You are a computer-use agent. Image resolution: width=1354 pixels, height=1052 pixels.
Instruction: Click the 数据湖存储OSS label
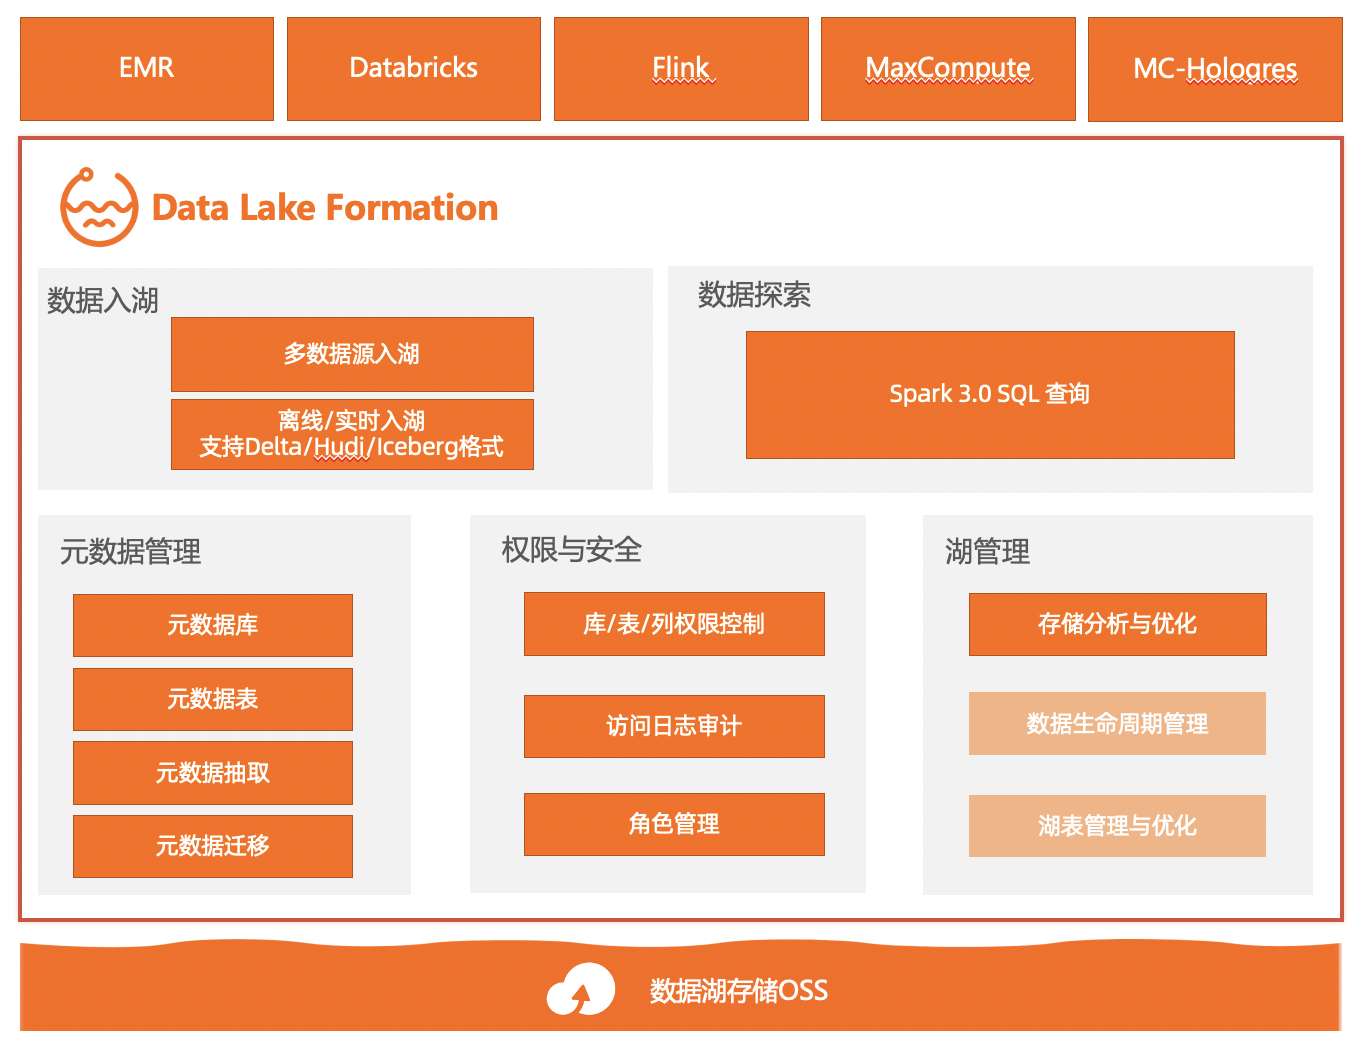tap(739, 991)
